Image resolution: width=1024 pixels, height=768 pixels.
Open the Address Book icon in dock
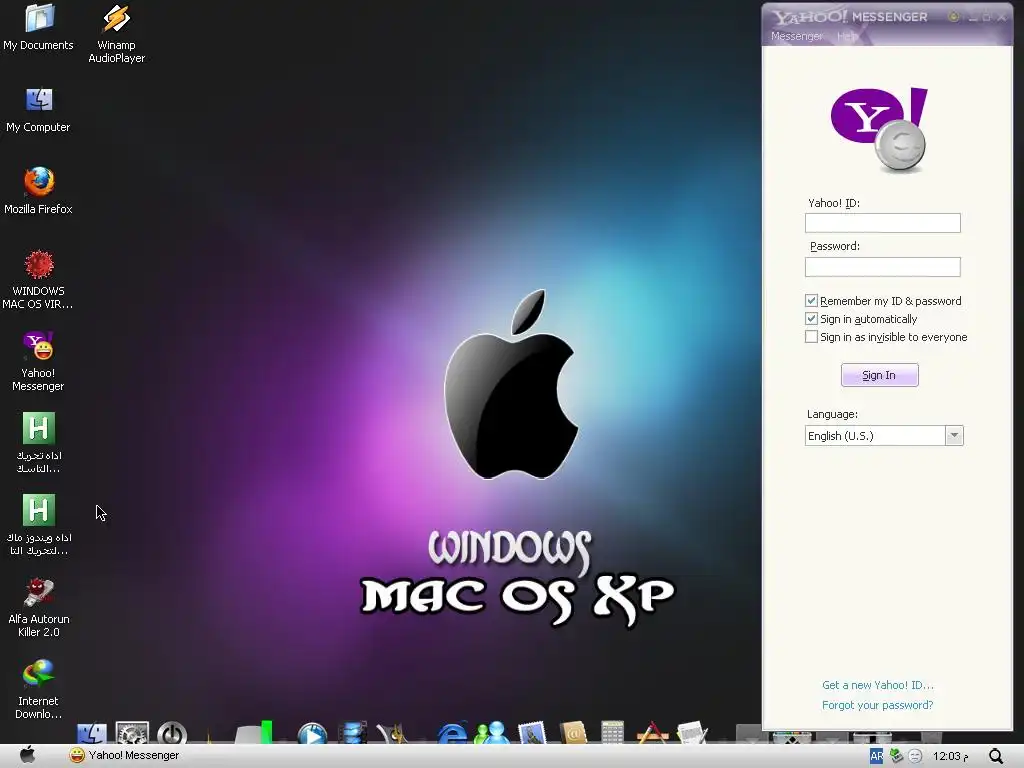573,733
